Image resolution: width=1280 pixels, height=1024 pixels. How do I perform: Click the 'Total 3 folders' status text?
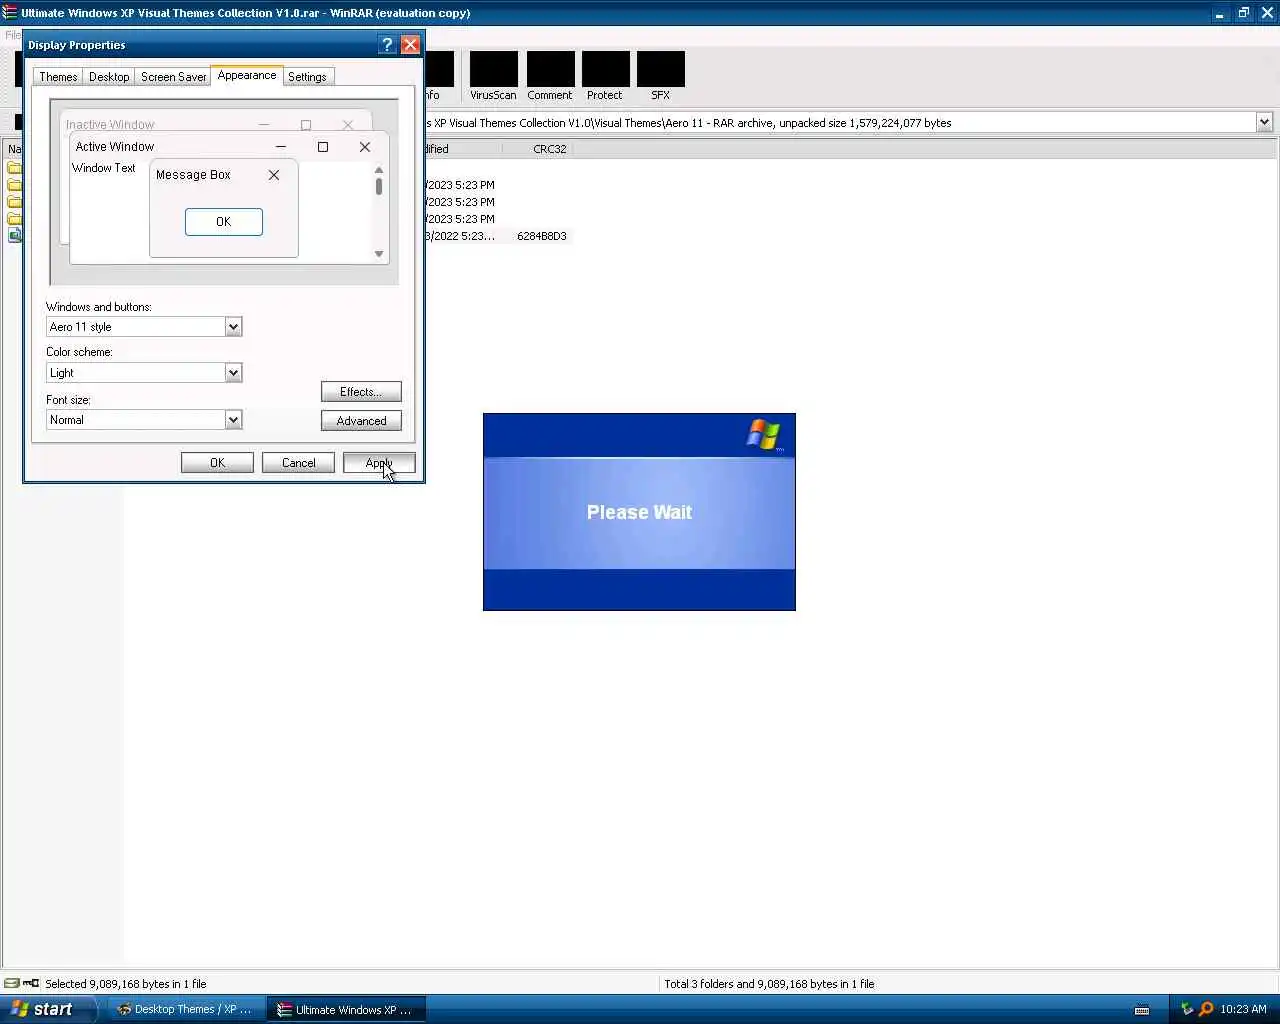tap(769, 984)
